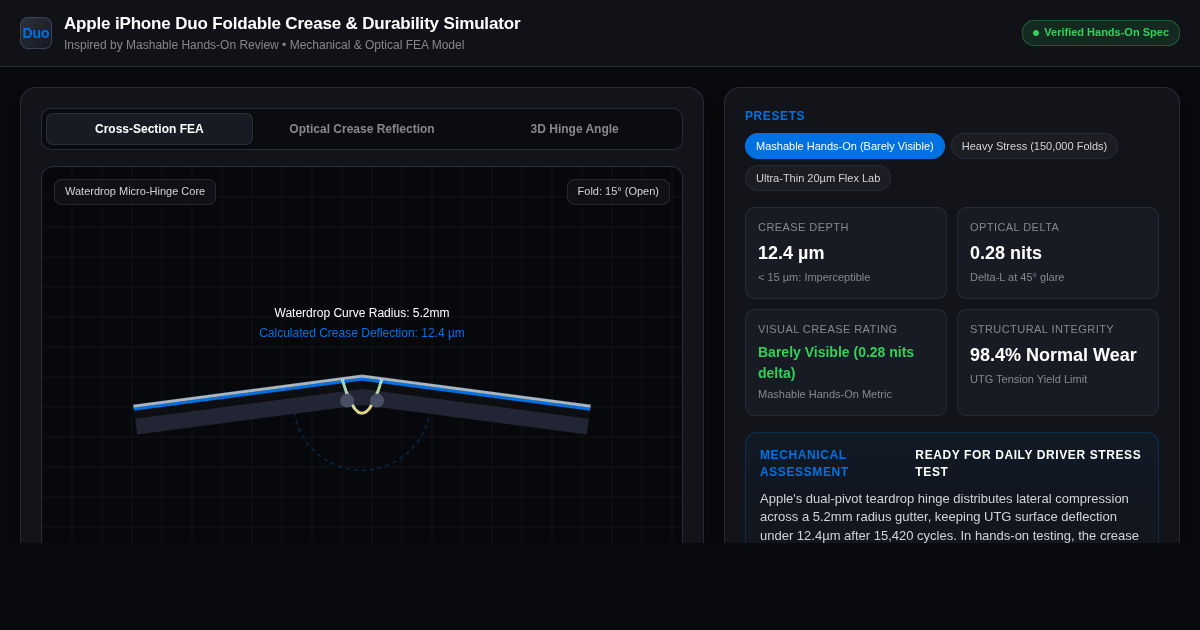The width and height of the screenshot is (1200, 630).
Task: Select the 3D Hinge Angle tab
Action: click(574, 129)
